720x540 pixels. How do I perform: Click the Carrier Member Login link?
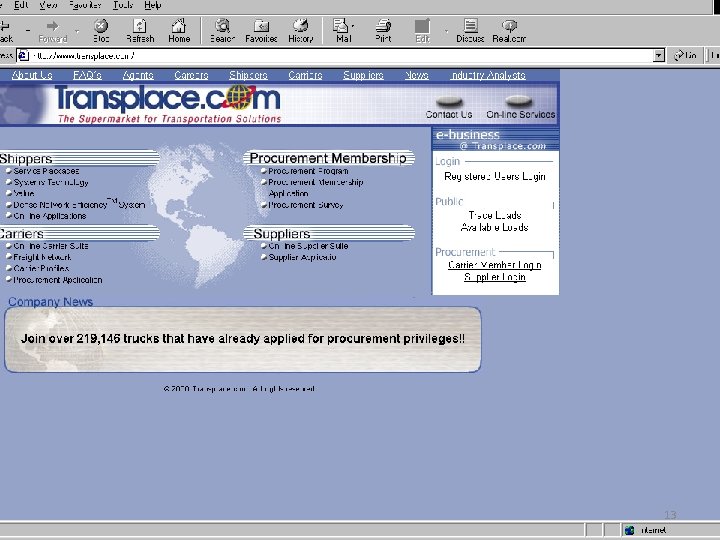pyautogui.click(x=495, y=265)
